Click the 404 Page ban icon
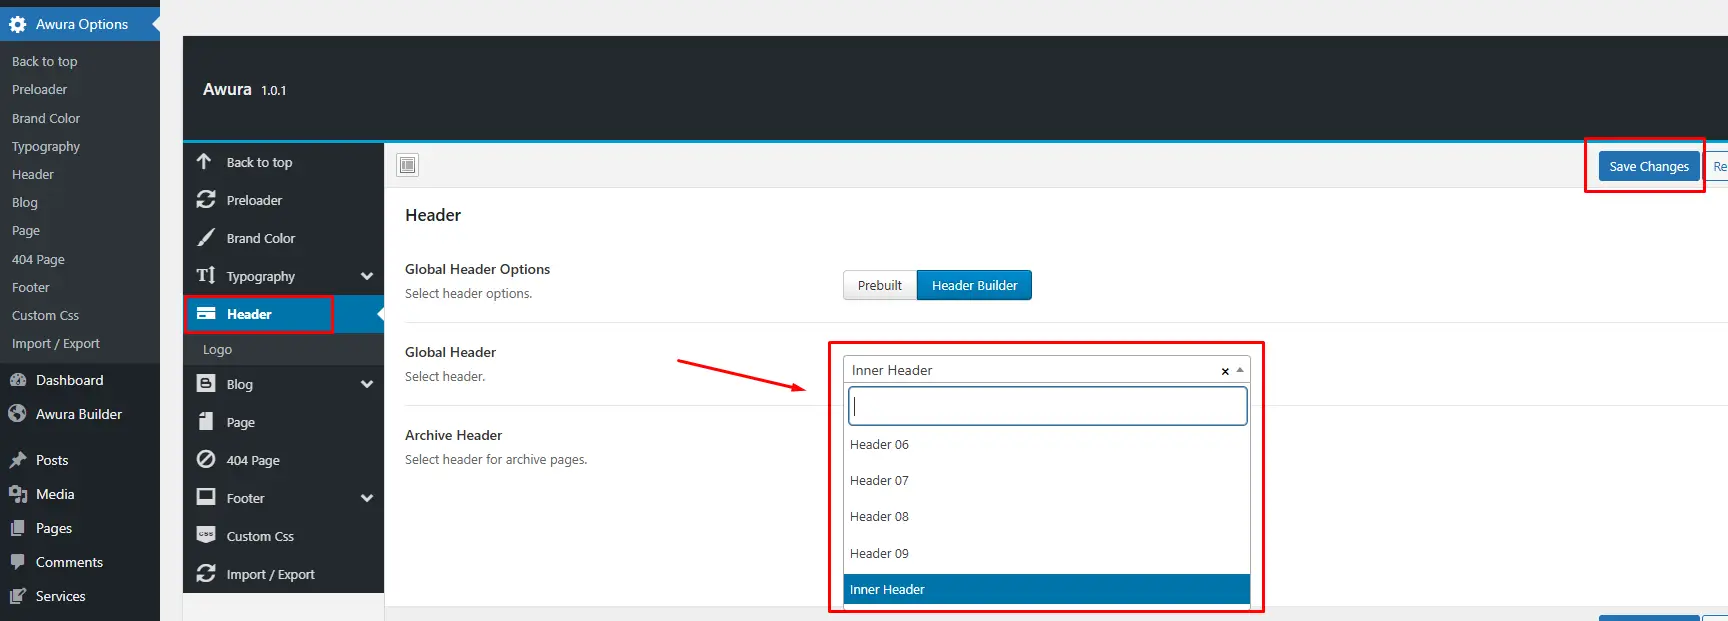Image resolution: width=1728 pixels, height=621 pixels. pos(206,459)
